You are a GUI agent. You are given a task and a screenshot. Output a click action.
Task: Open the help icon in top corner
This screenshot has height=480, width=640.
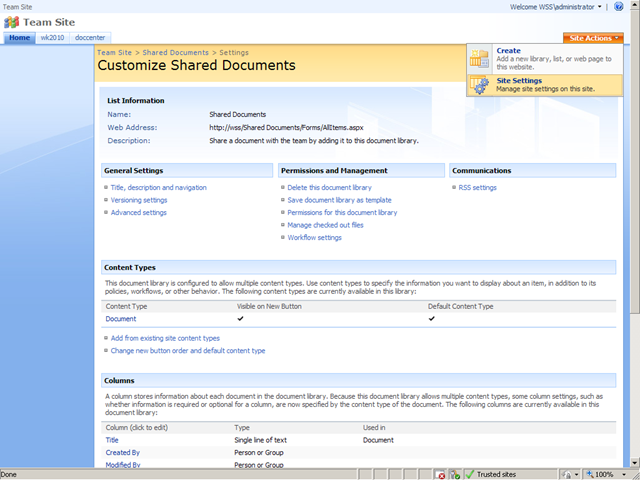tap(619, 7)
